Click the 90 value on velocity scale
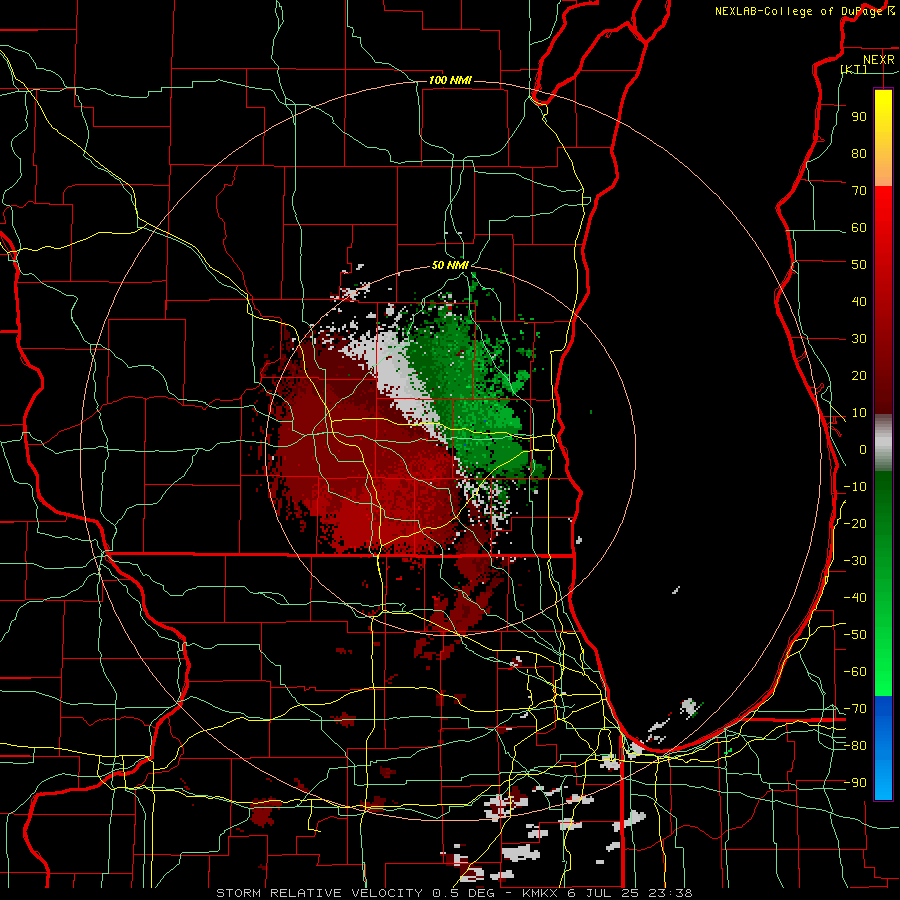 859,117
